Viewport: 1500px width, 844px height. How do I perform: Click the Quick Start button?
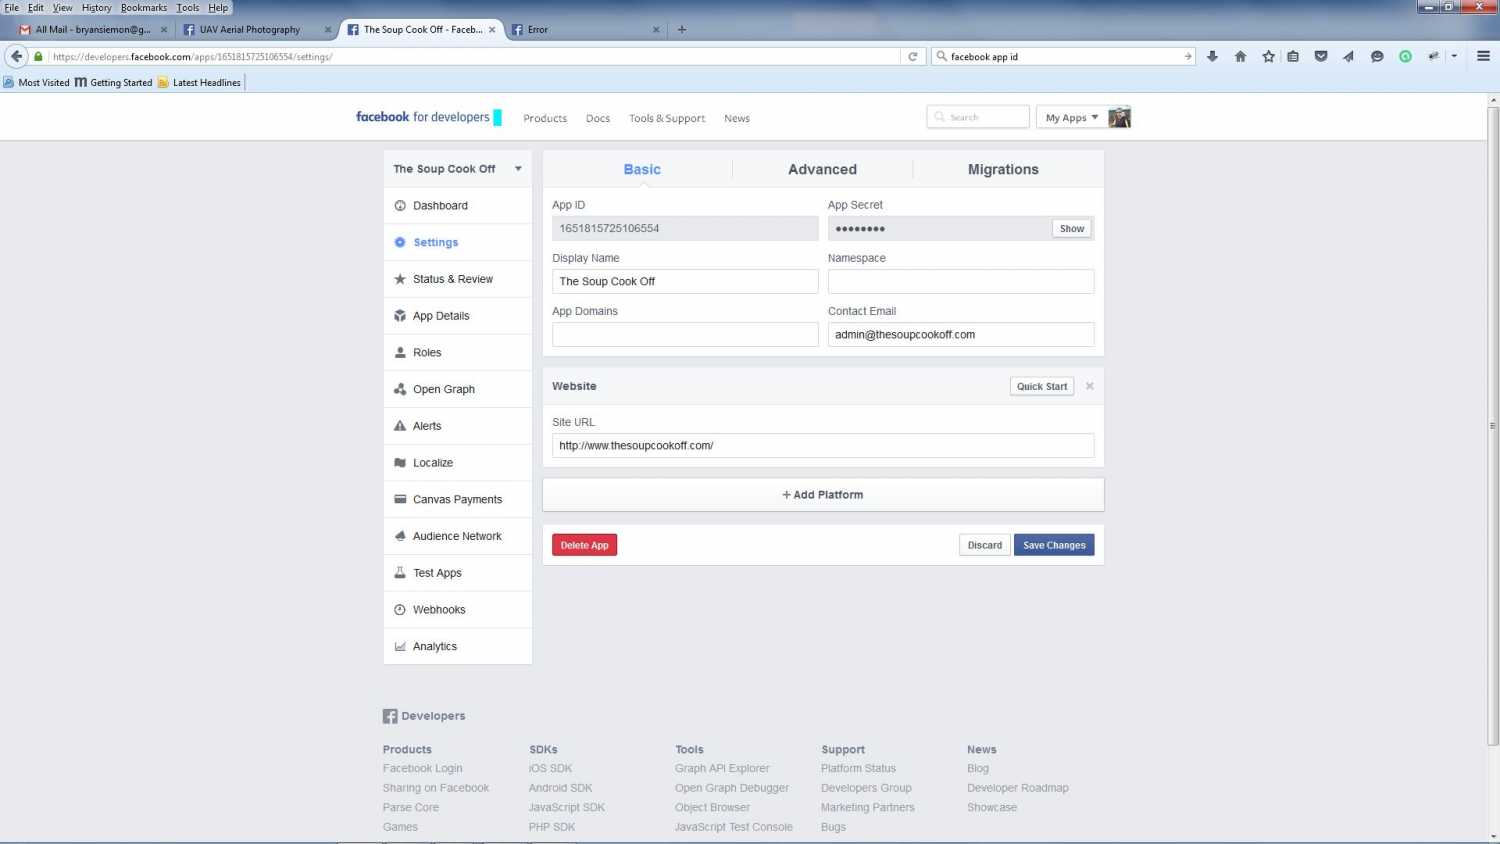coord(1042,386)
